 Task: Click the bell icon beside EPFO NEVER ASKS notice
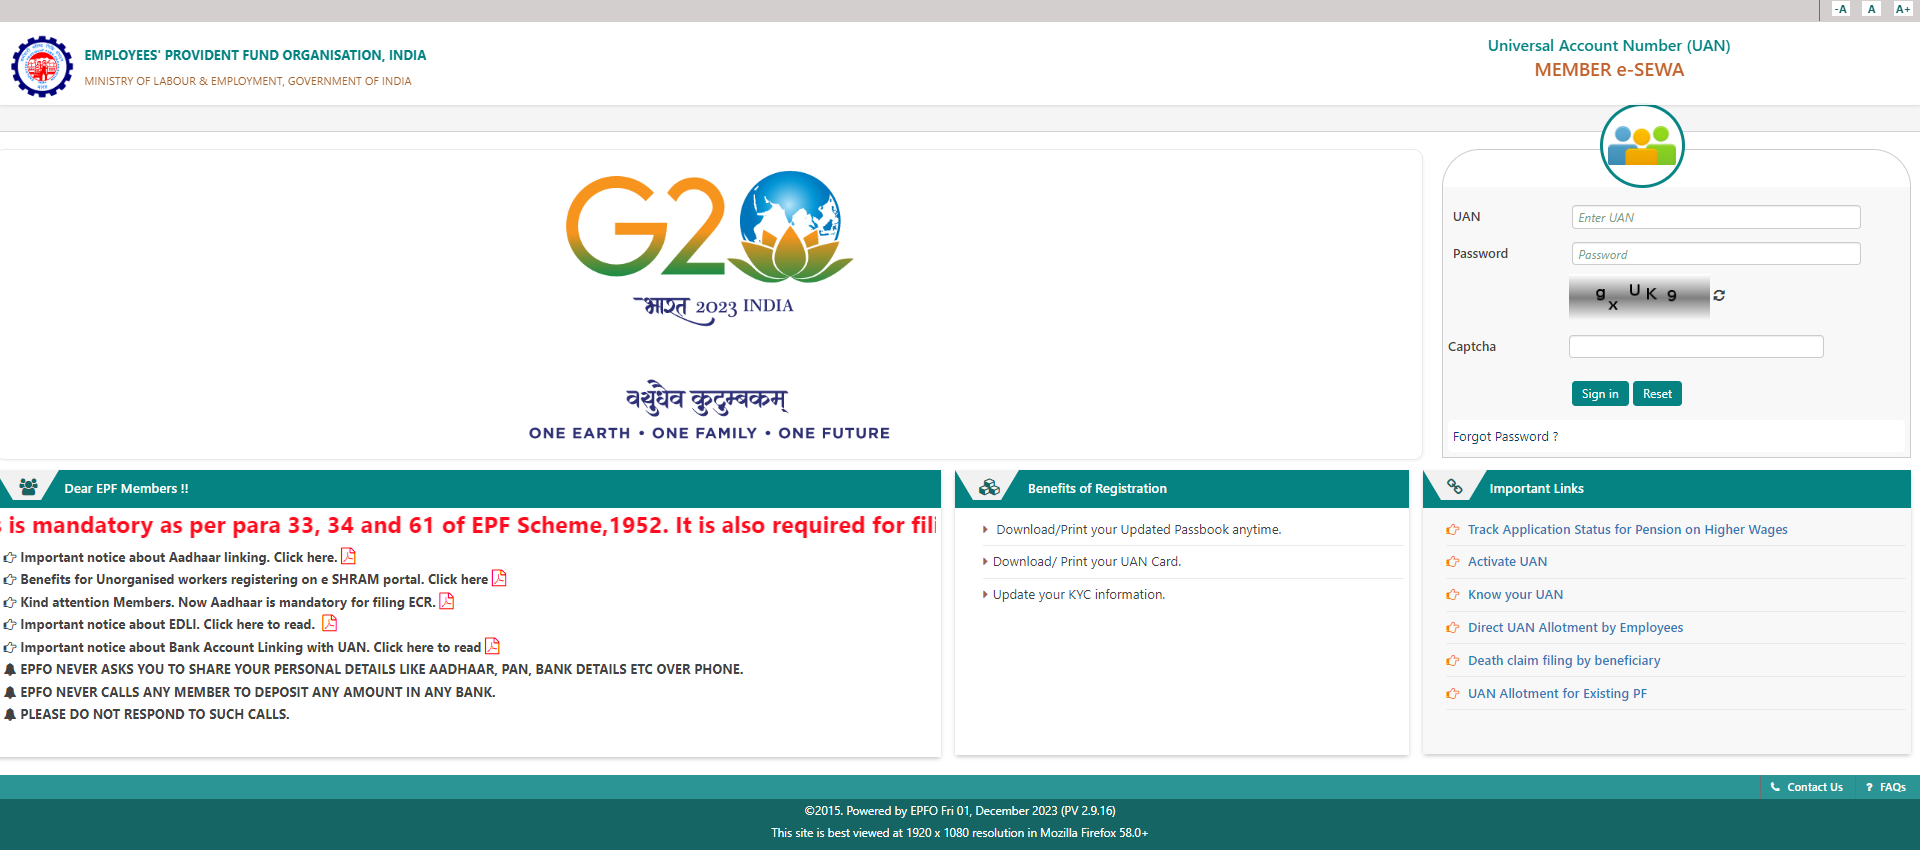pos(10,669)
